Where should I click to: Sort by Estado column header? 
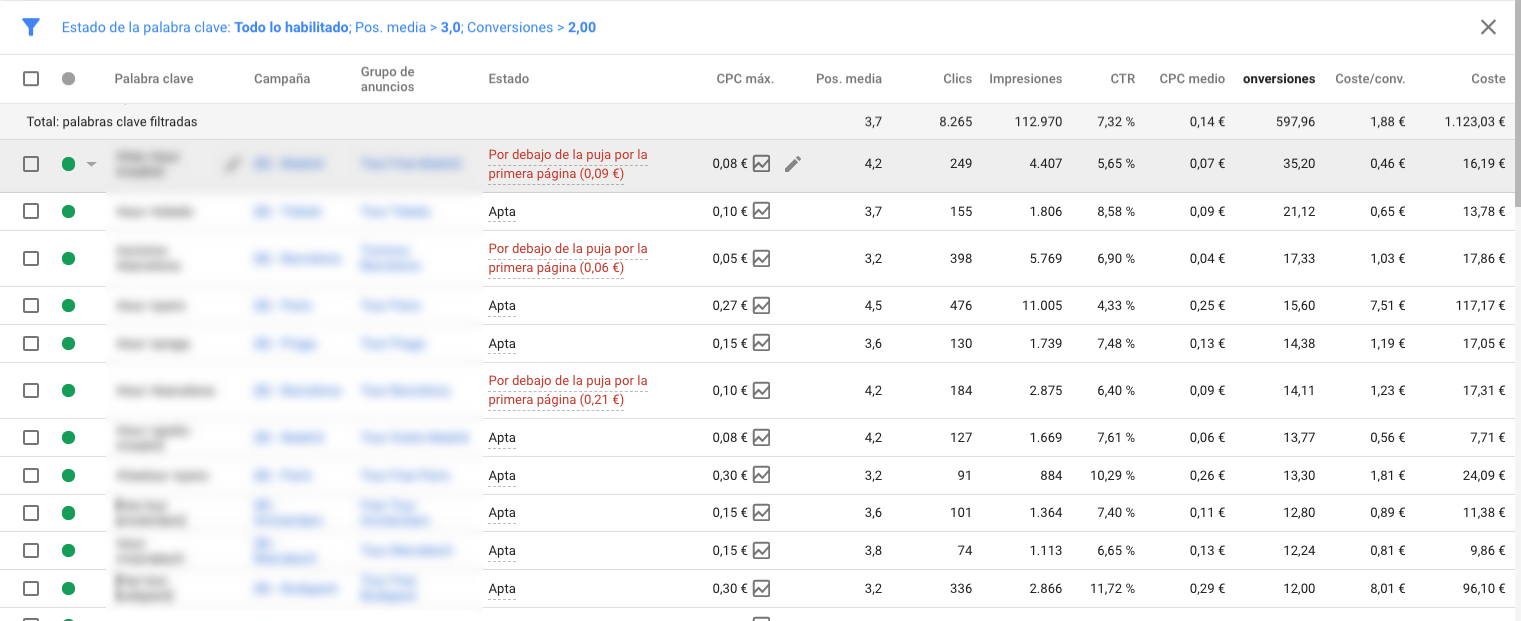[x=509, y=79]
